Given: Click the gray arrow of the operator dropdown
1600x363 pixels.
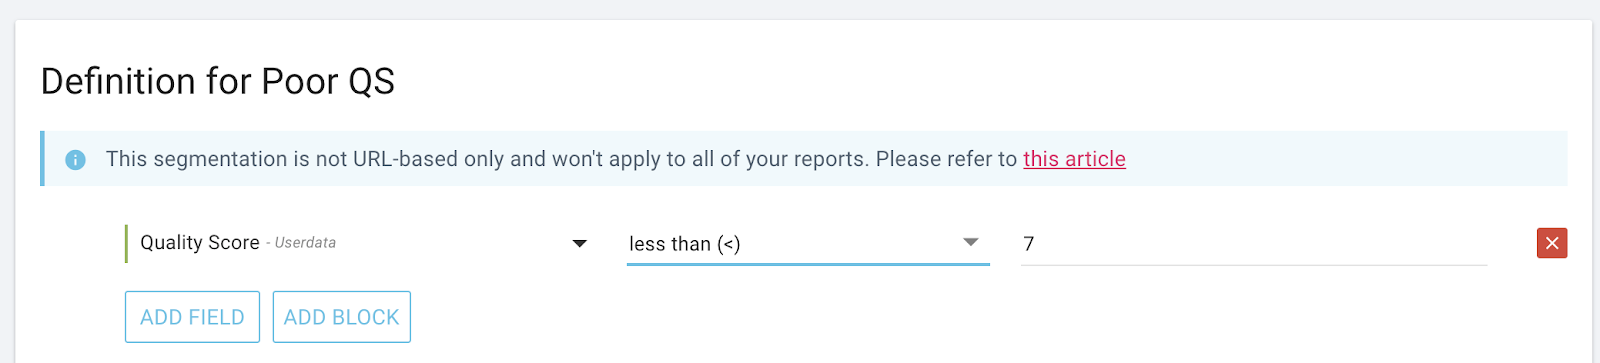Looking at the screenshot, I should coord(969,242).
